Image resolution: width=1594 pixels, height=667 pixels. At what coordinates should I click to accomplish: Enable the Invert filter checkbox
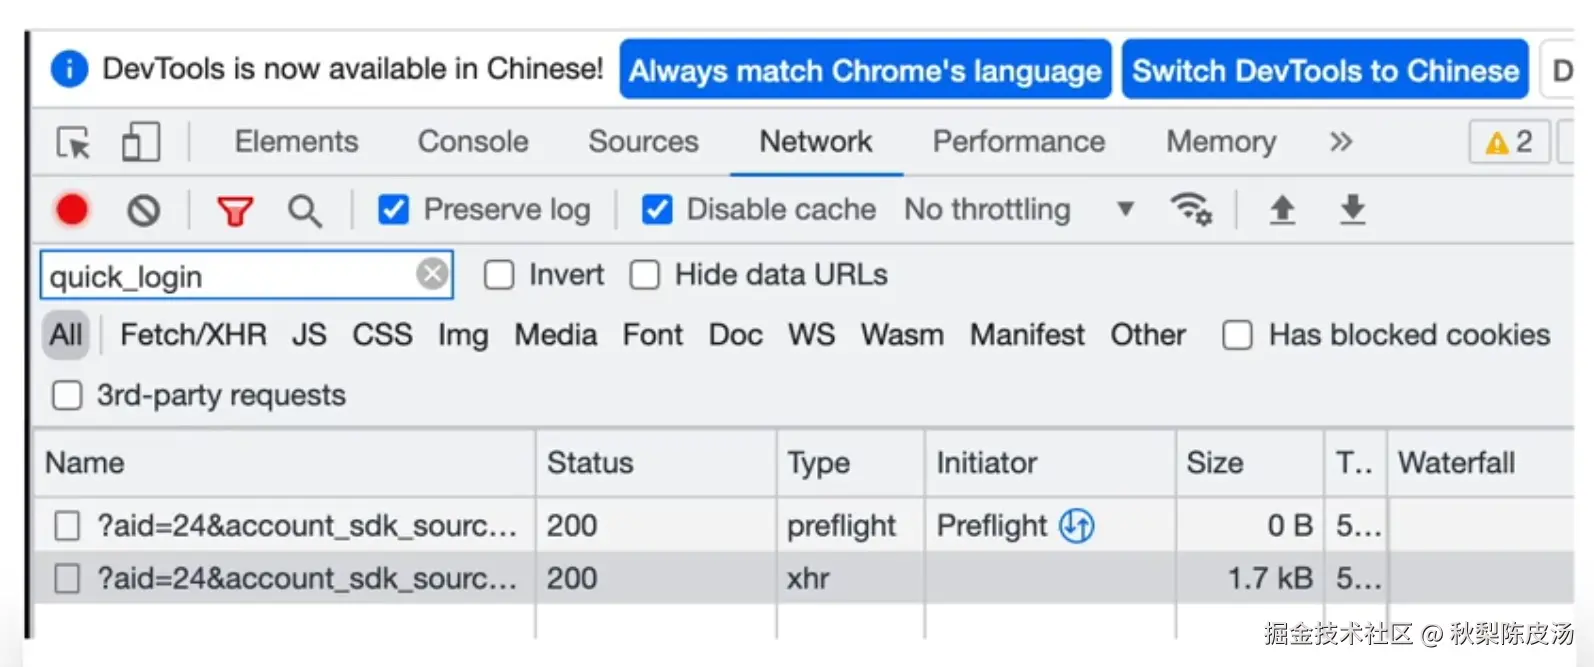tap(499, 275)
